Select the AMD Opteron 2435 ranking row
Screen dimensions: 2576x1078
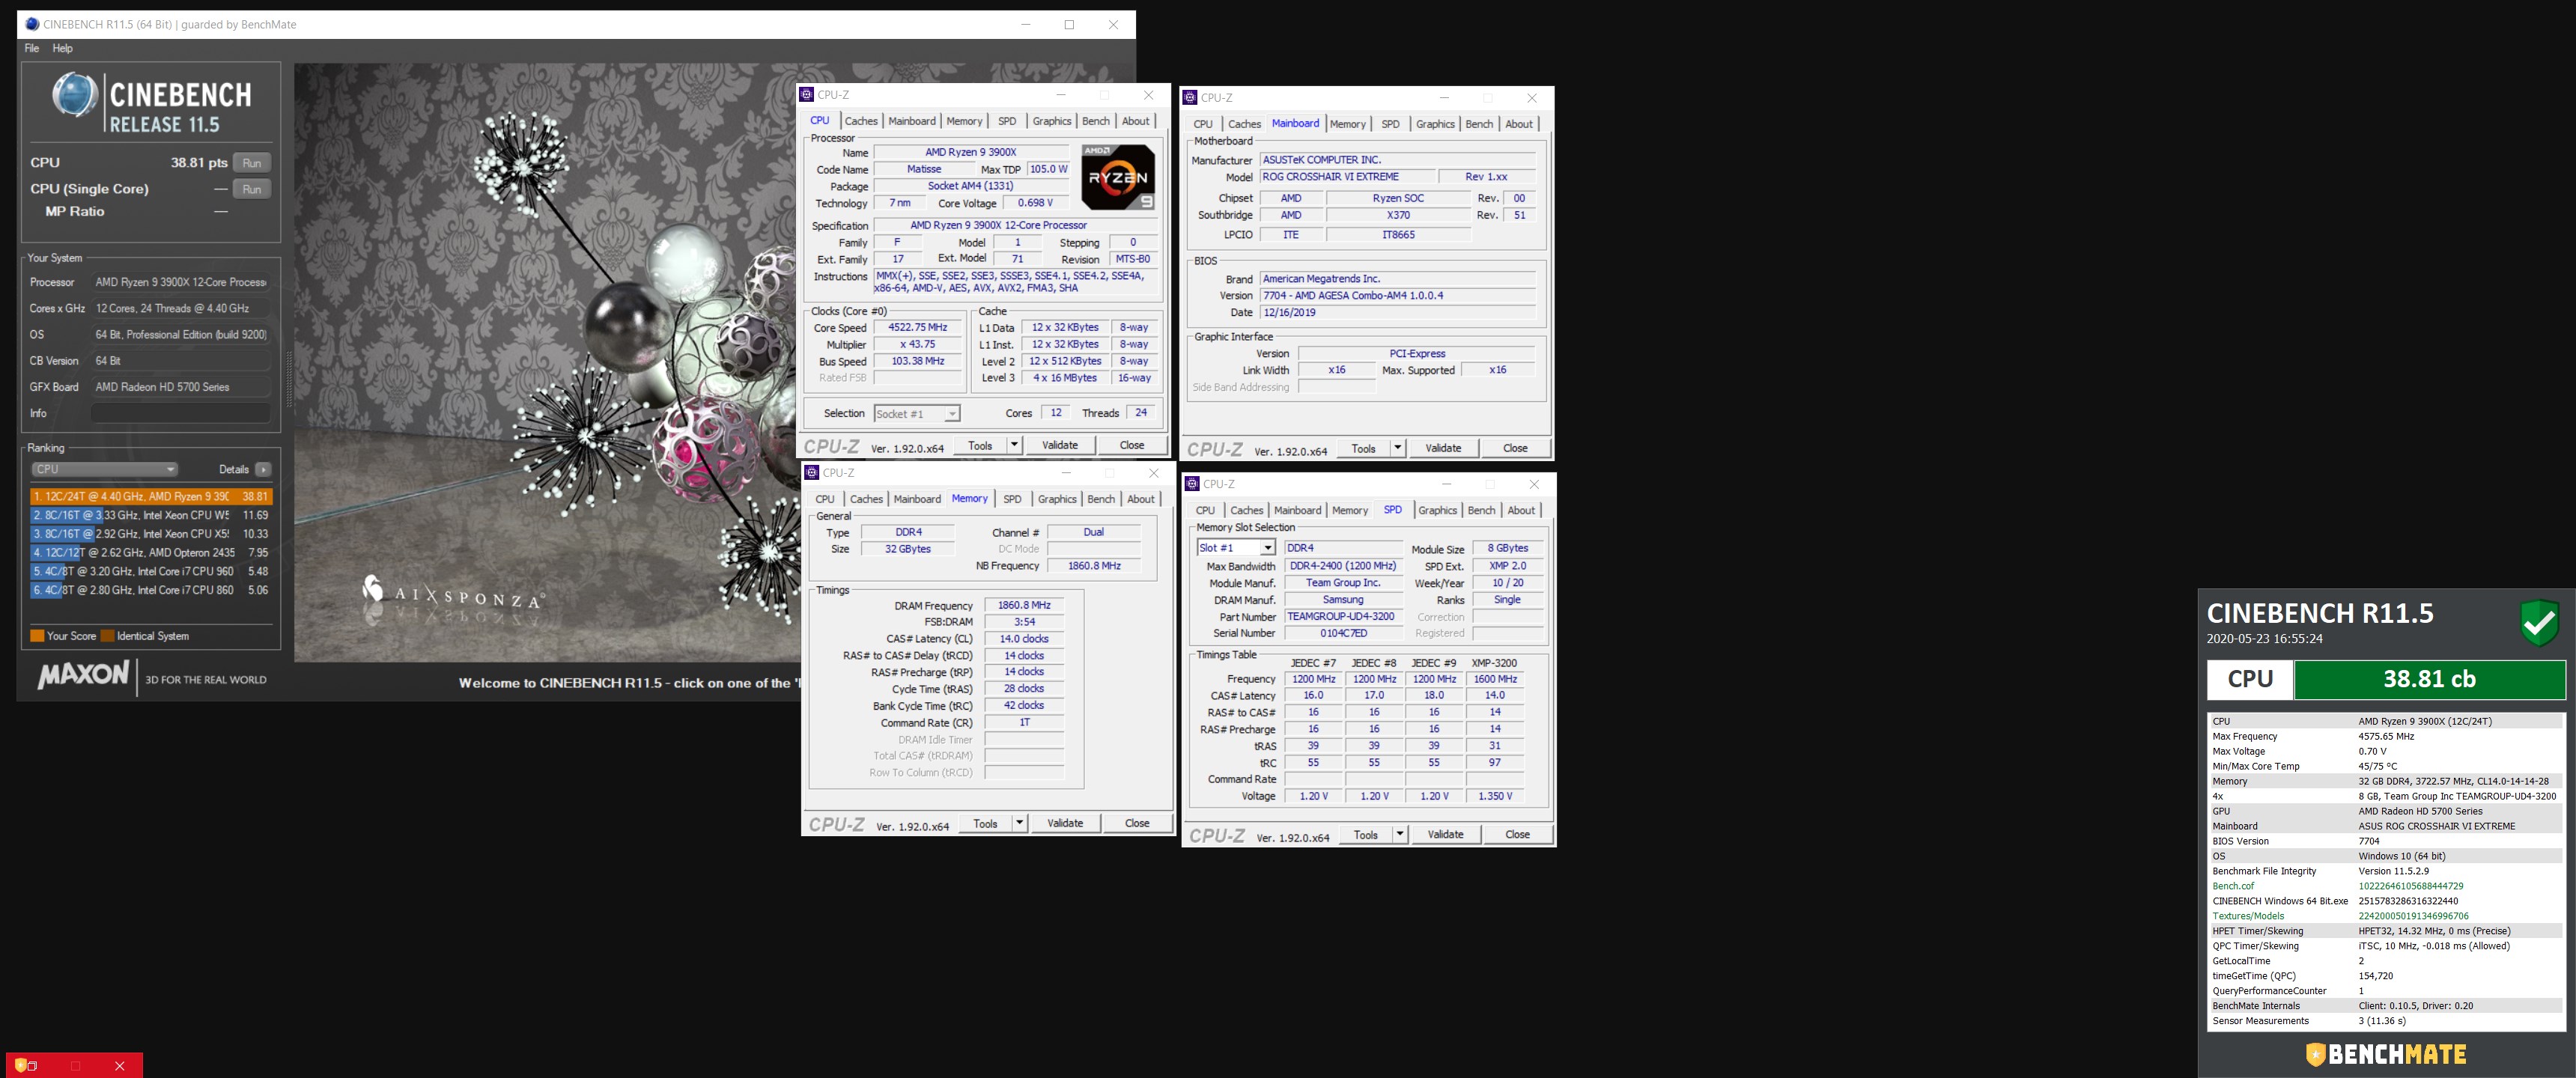pos(150,552)
